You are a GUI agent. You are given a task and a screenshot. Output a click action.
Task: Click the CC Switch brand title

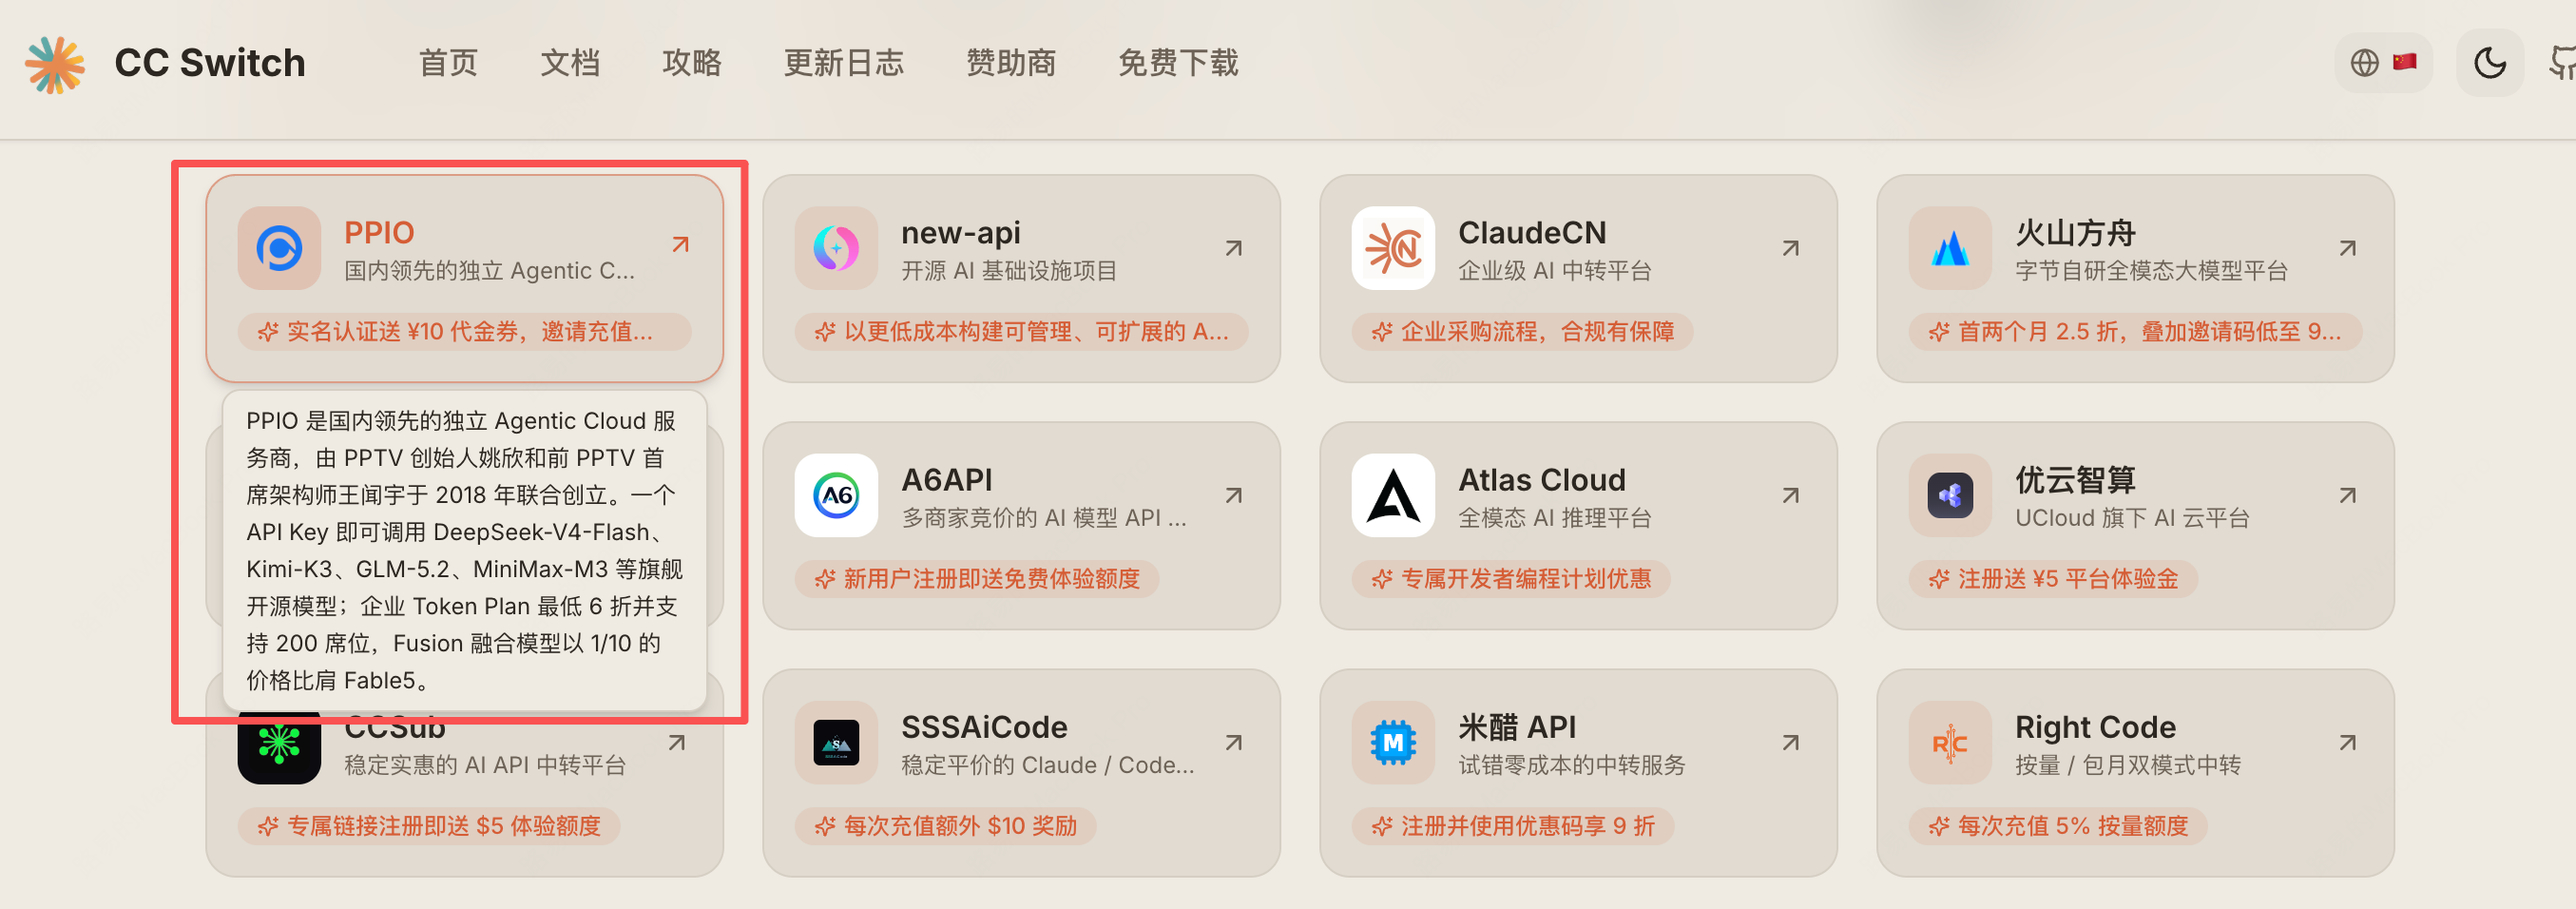click(210, 63)
